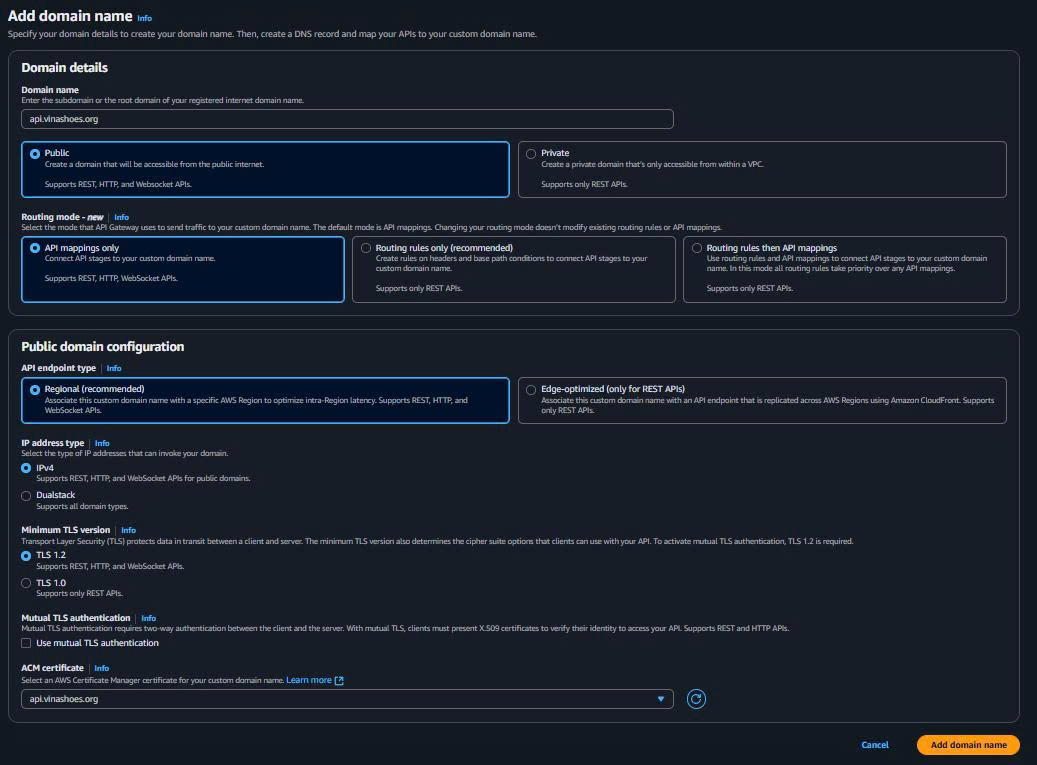Click the Add domain name button
Image resolution: width=1037 pixels, height=765 pixels.
click(x=967, y=744)
